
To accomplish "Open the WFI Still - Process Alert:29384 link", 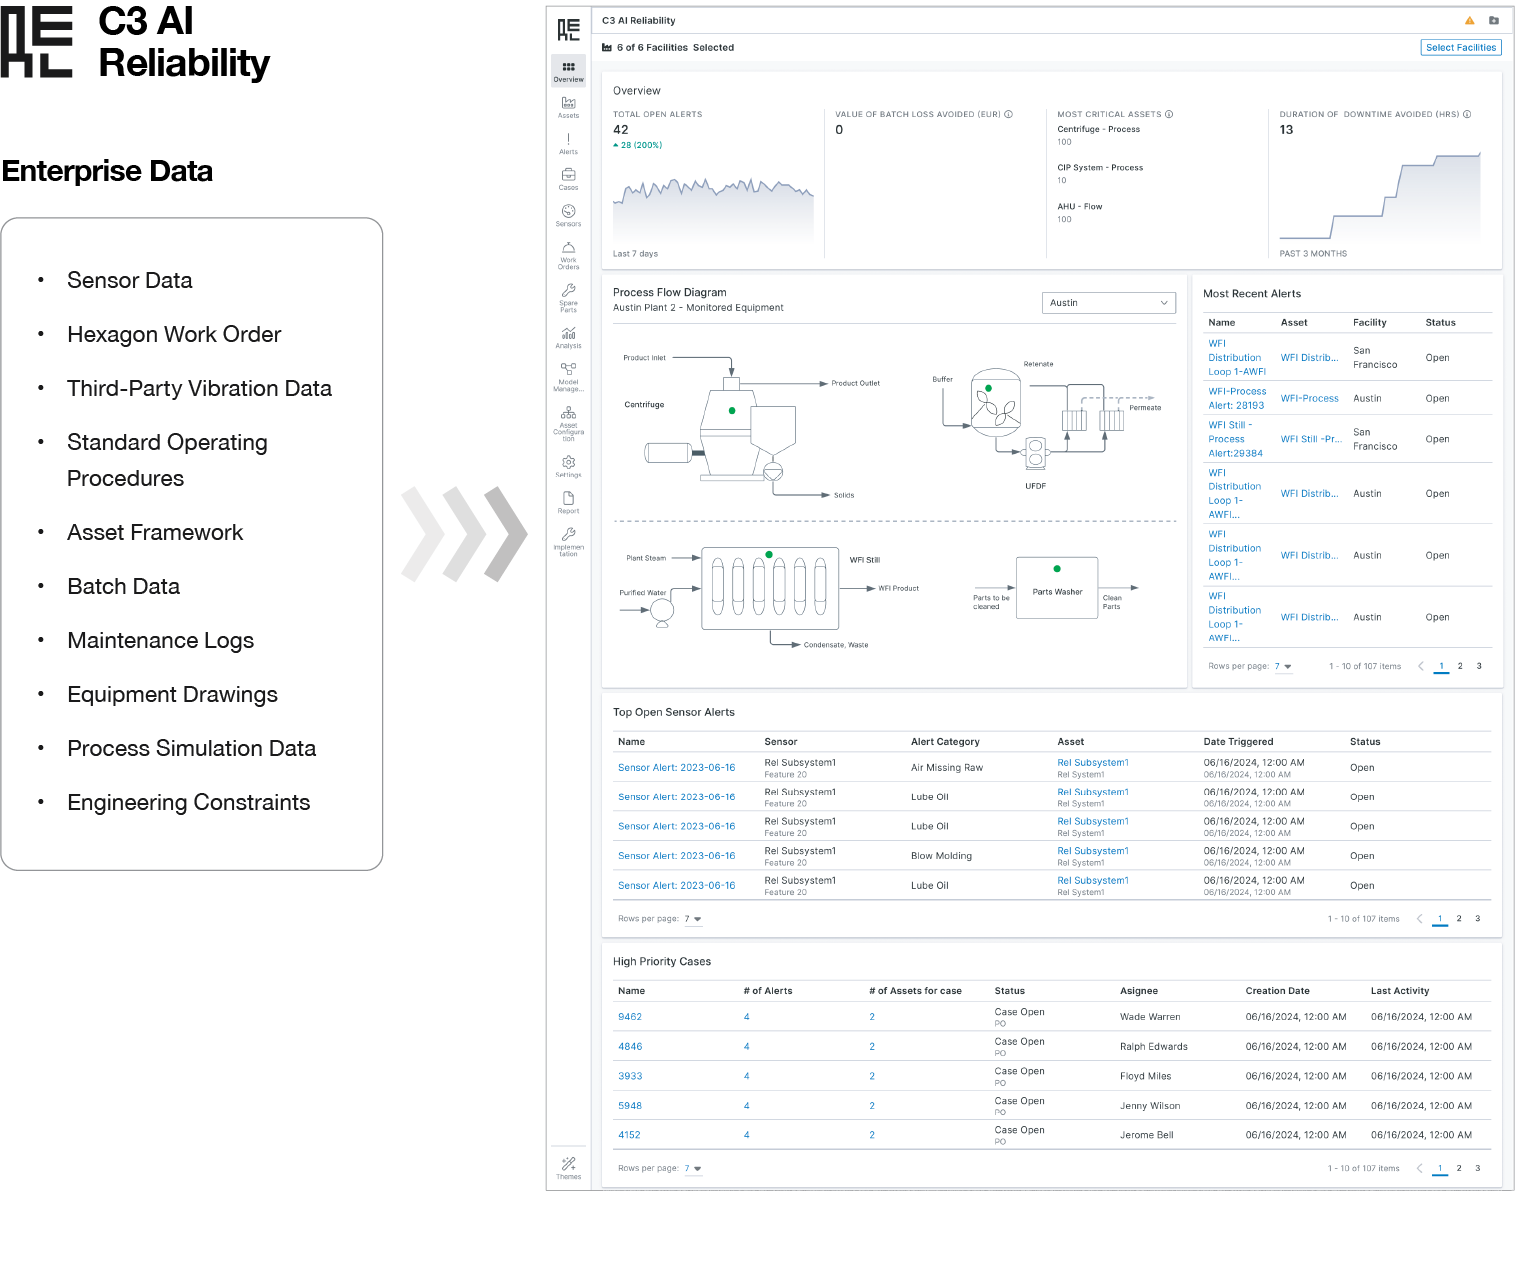I will pyautogui.click(x=1236, y=439).
